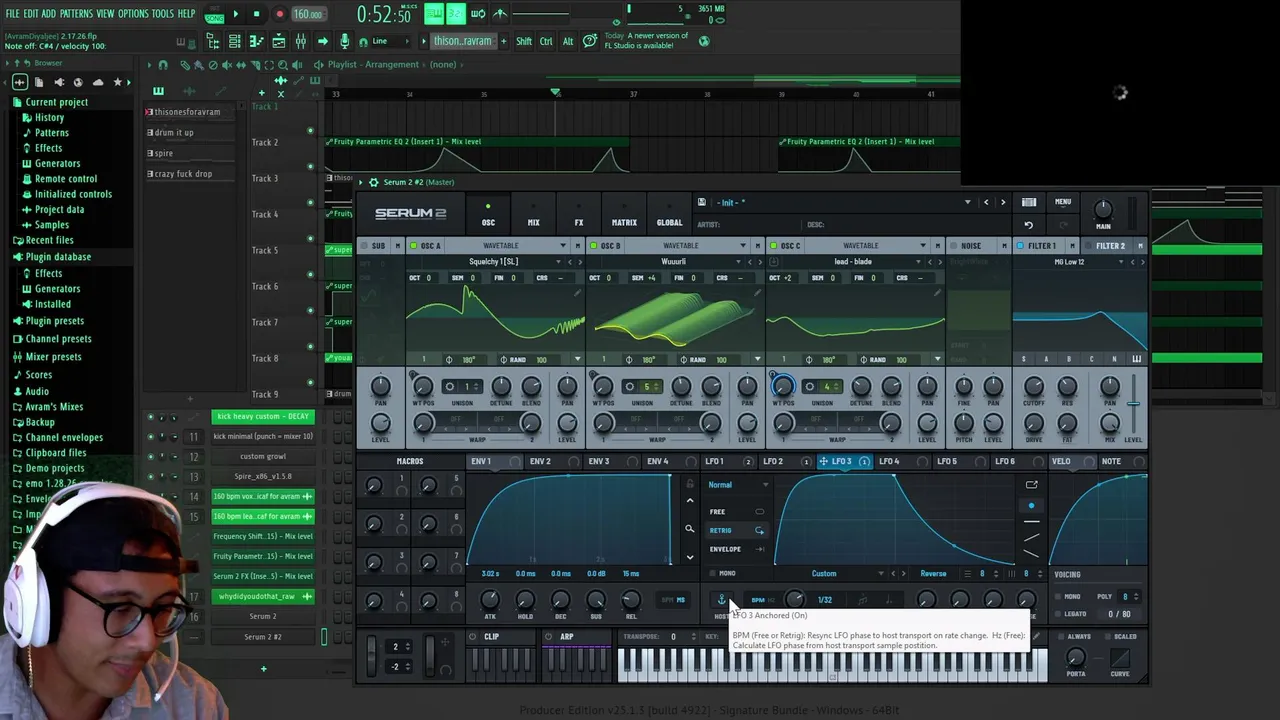Click the preset browser icon in Serum
The height and width of the screenshot is (720, 1280).
tap(1029, 202)
